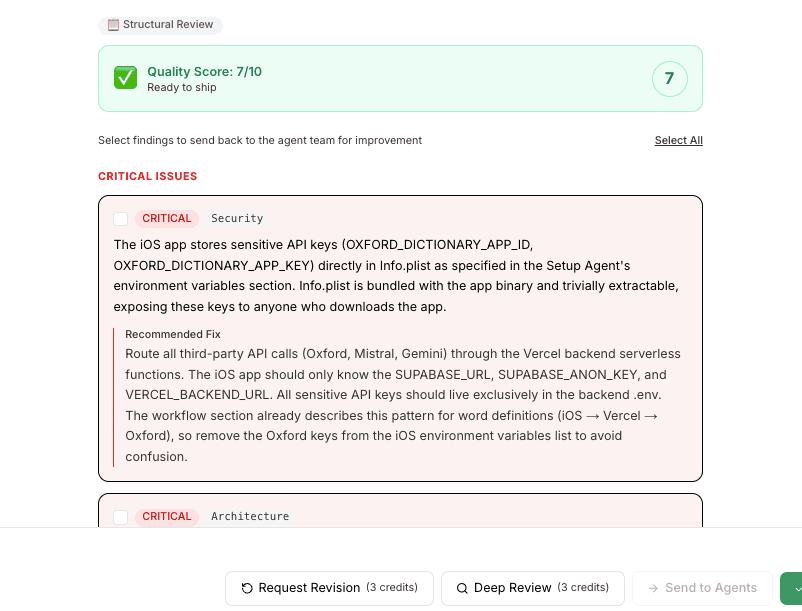Click the Quality Score 7/10 progress indicator
This screenshot has height=611, width=802.
(205, 71)
